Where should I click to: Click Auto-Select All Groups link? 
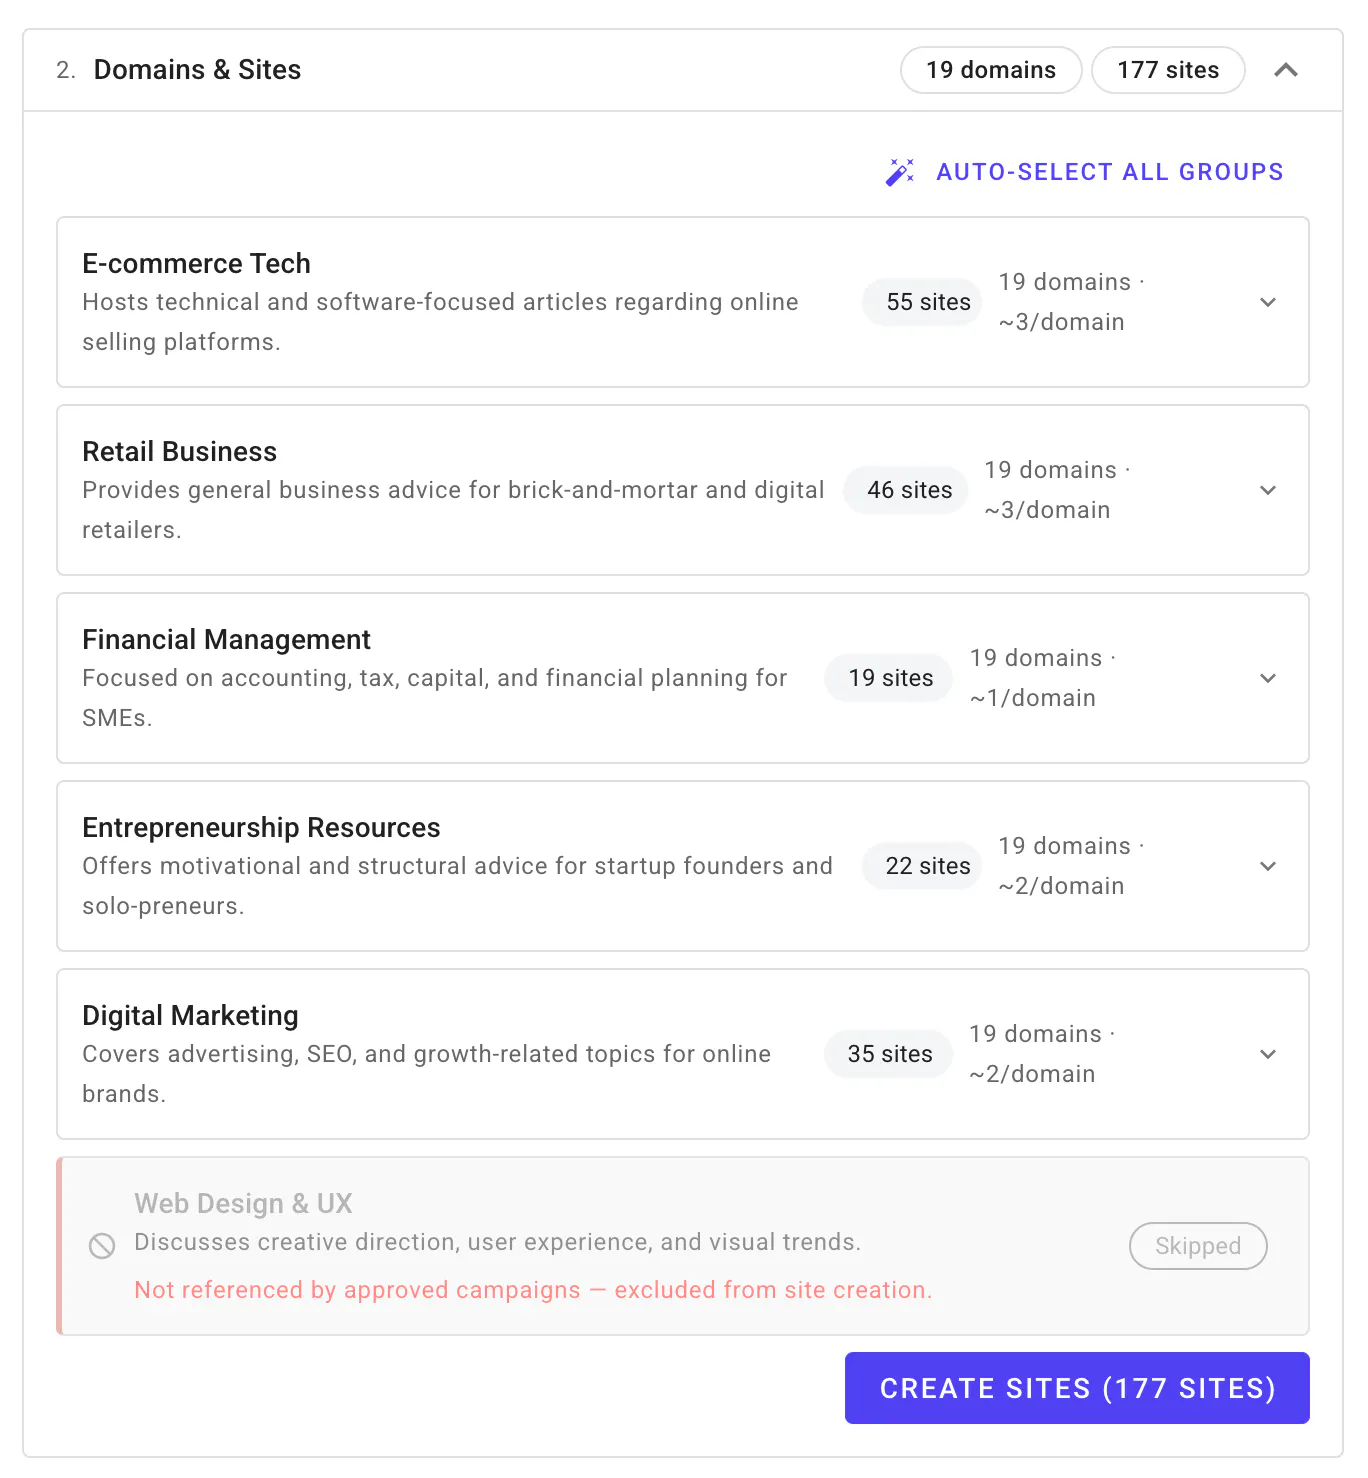coord(1110,172)
